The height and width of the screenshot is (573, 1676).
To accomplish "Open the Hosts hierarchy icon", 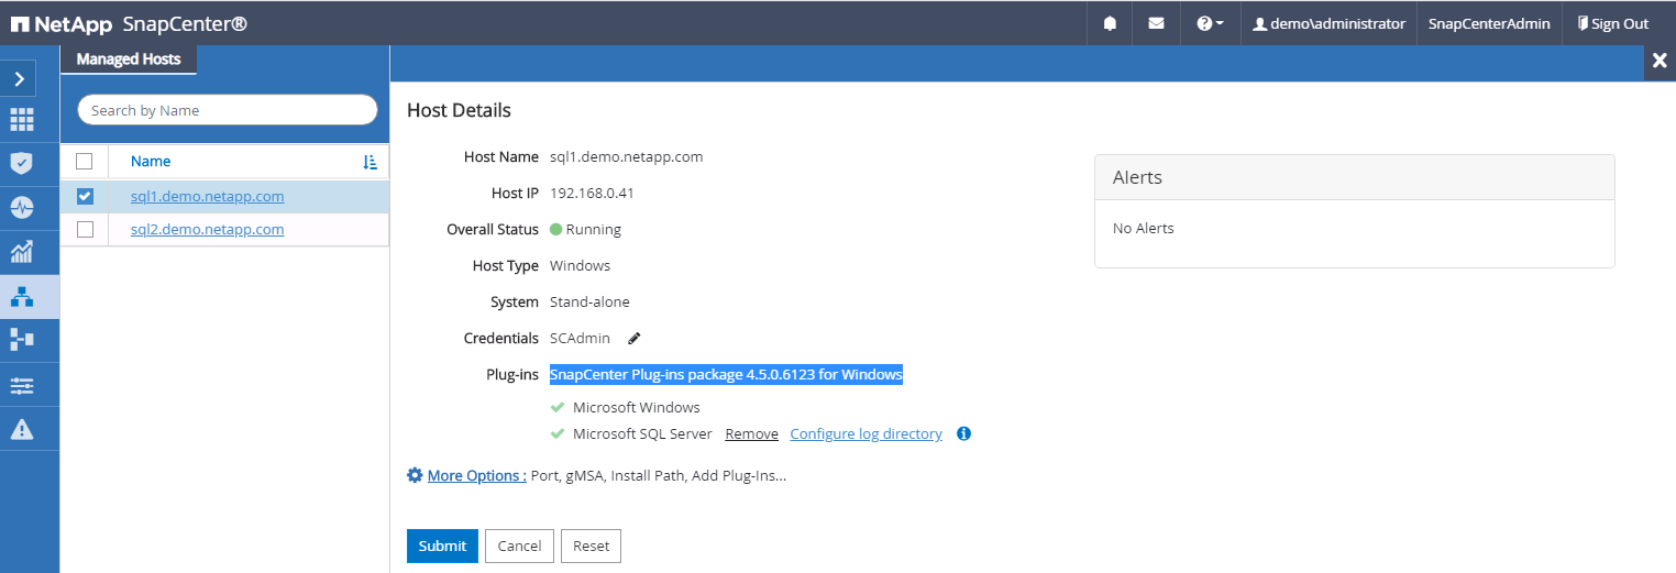I will [x=21, y=297].
